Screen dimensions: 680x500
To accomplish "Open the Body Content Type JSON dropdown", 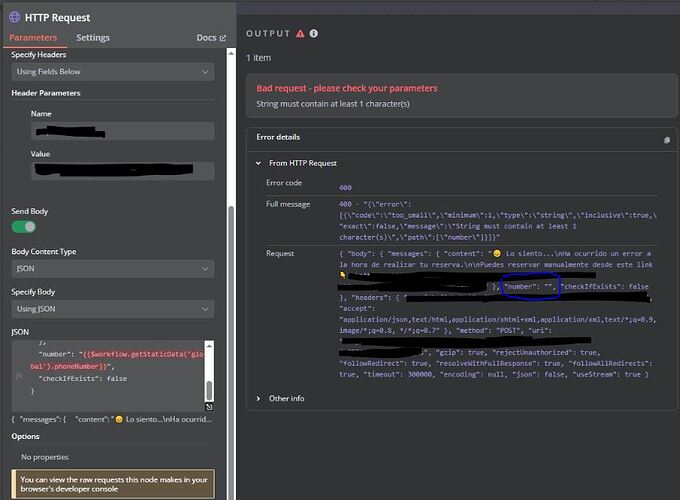I will [x=113, y=269].
